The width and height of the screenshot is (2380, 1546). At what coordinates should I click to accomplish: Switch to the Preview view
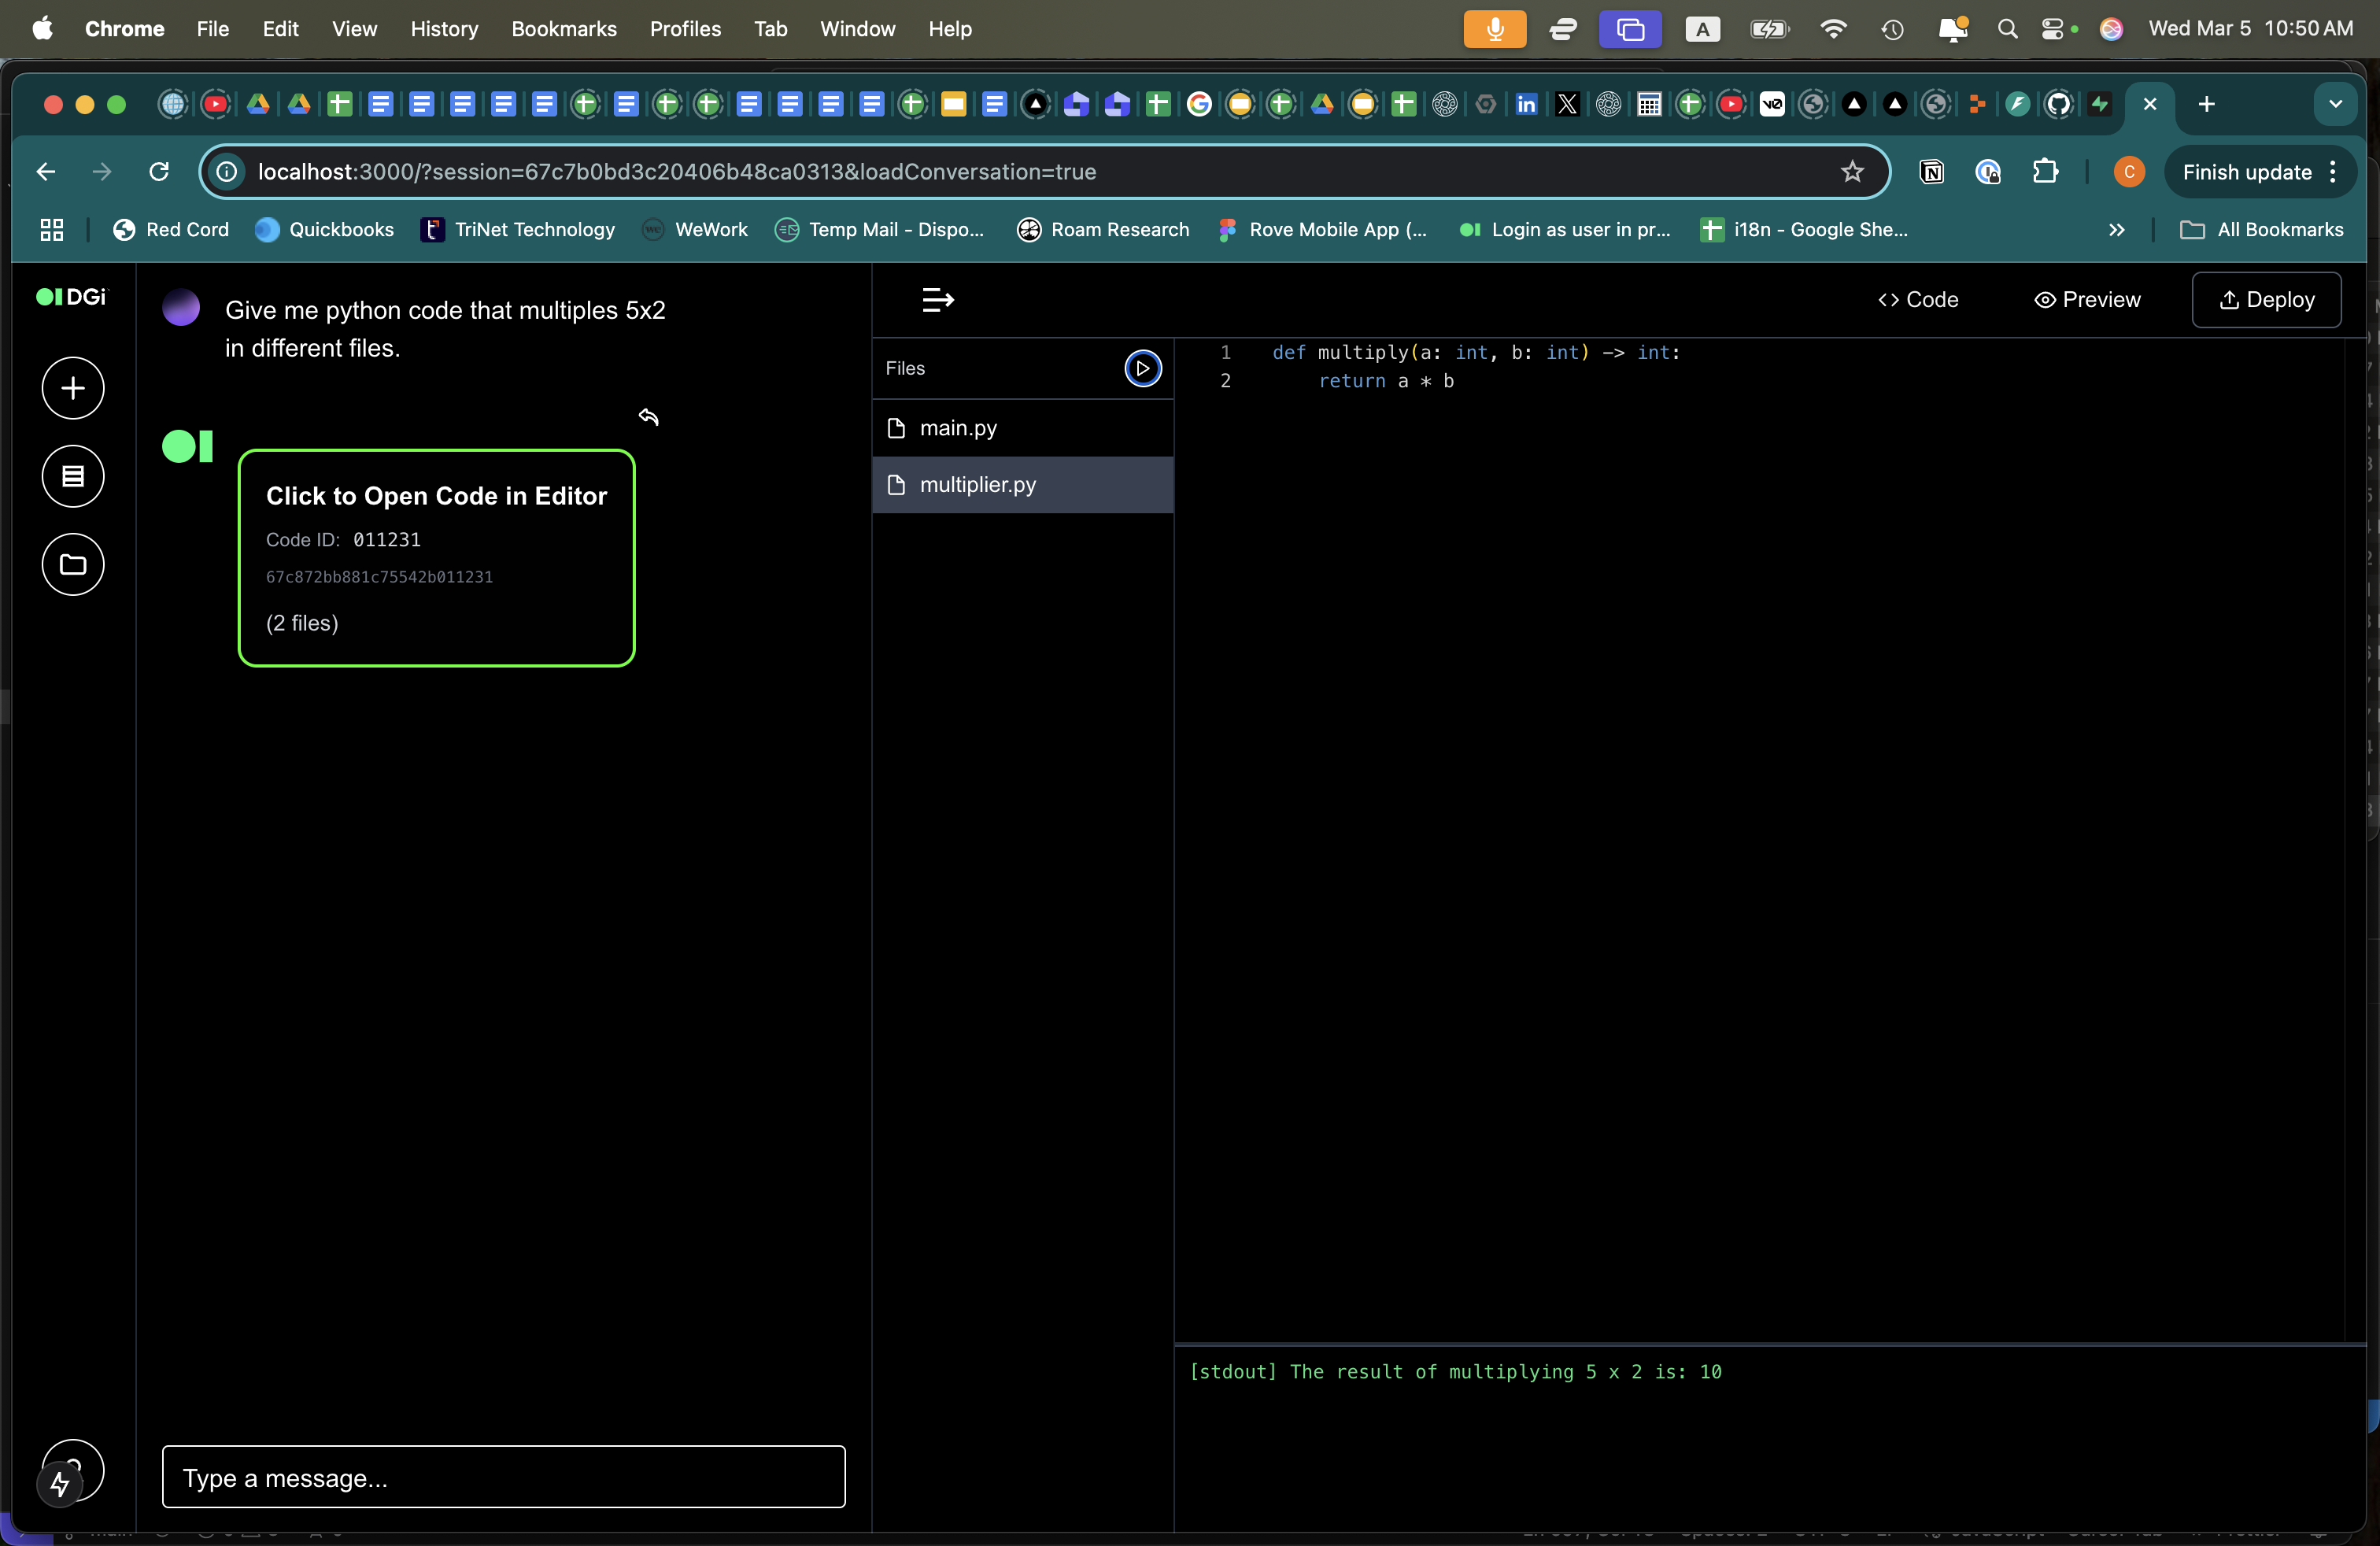2087,299
